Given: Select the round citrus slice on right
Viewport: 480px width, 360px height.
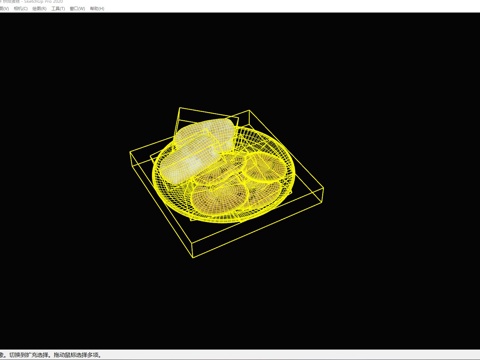Looking at the screenshot, I should click(x=265, y=167).
